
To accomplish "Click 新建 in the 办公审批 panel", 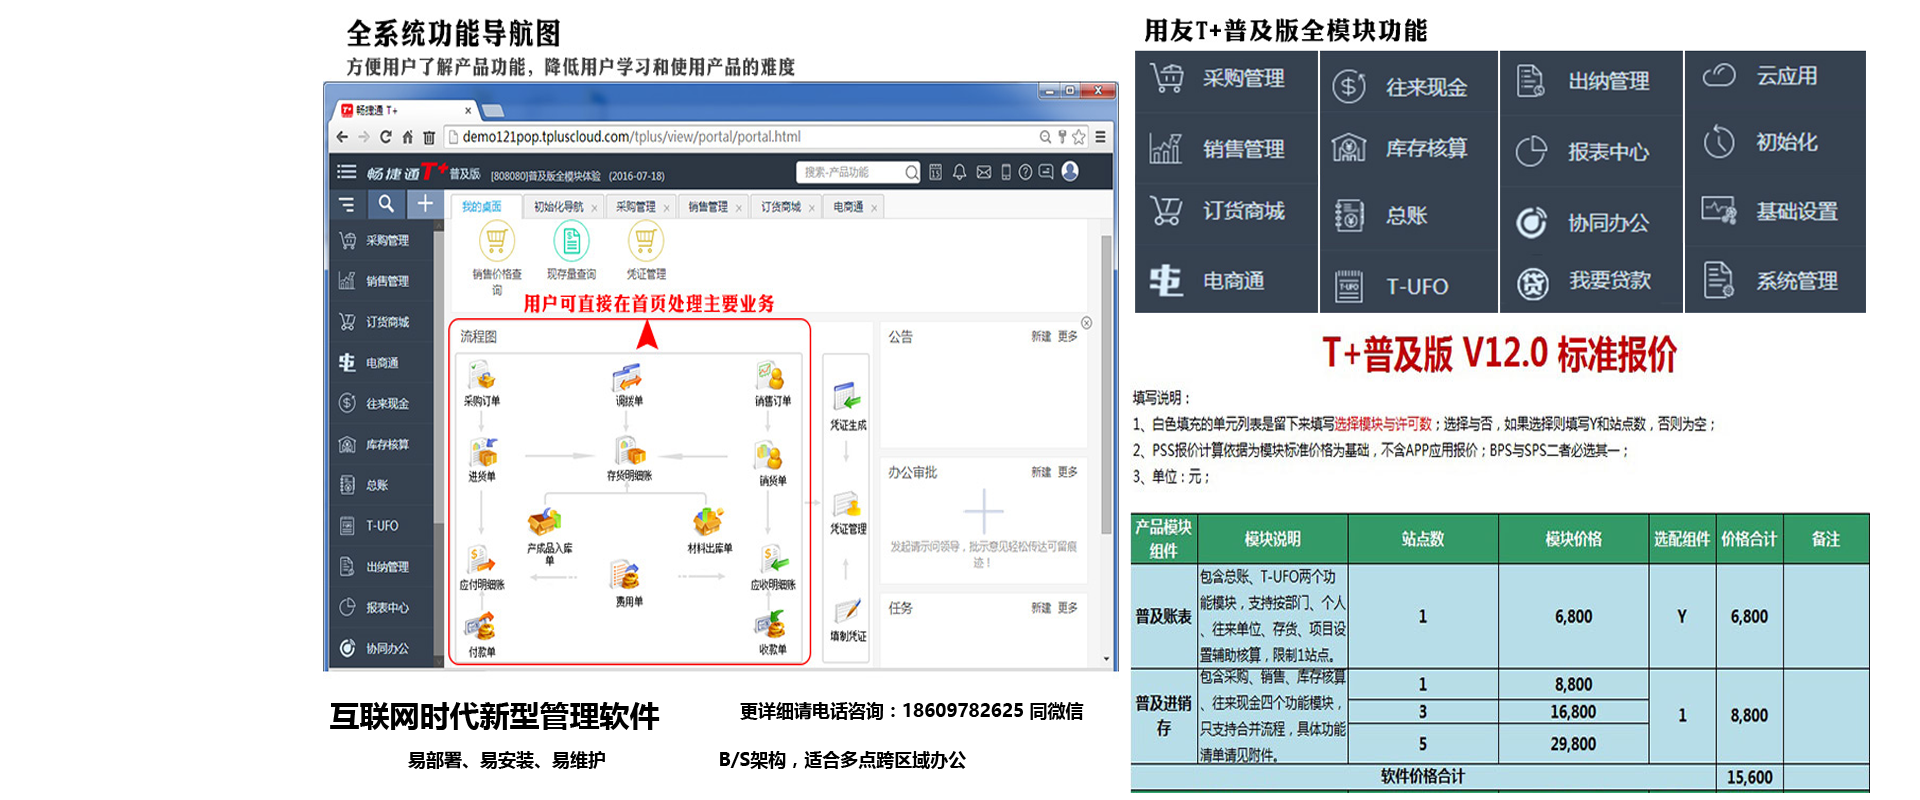I will (1041, 472).
